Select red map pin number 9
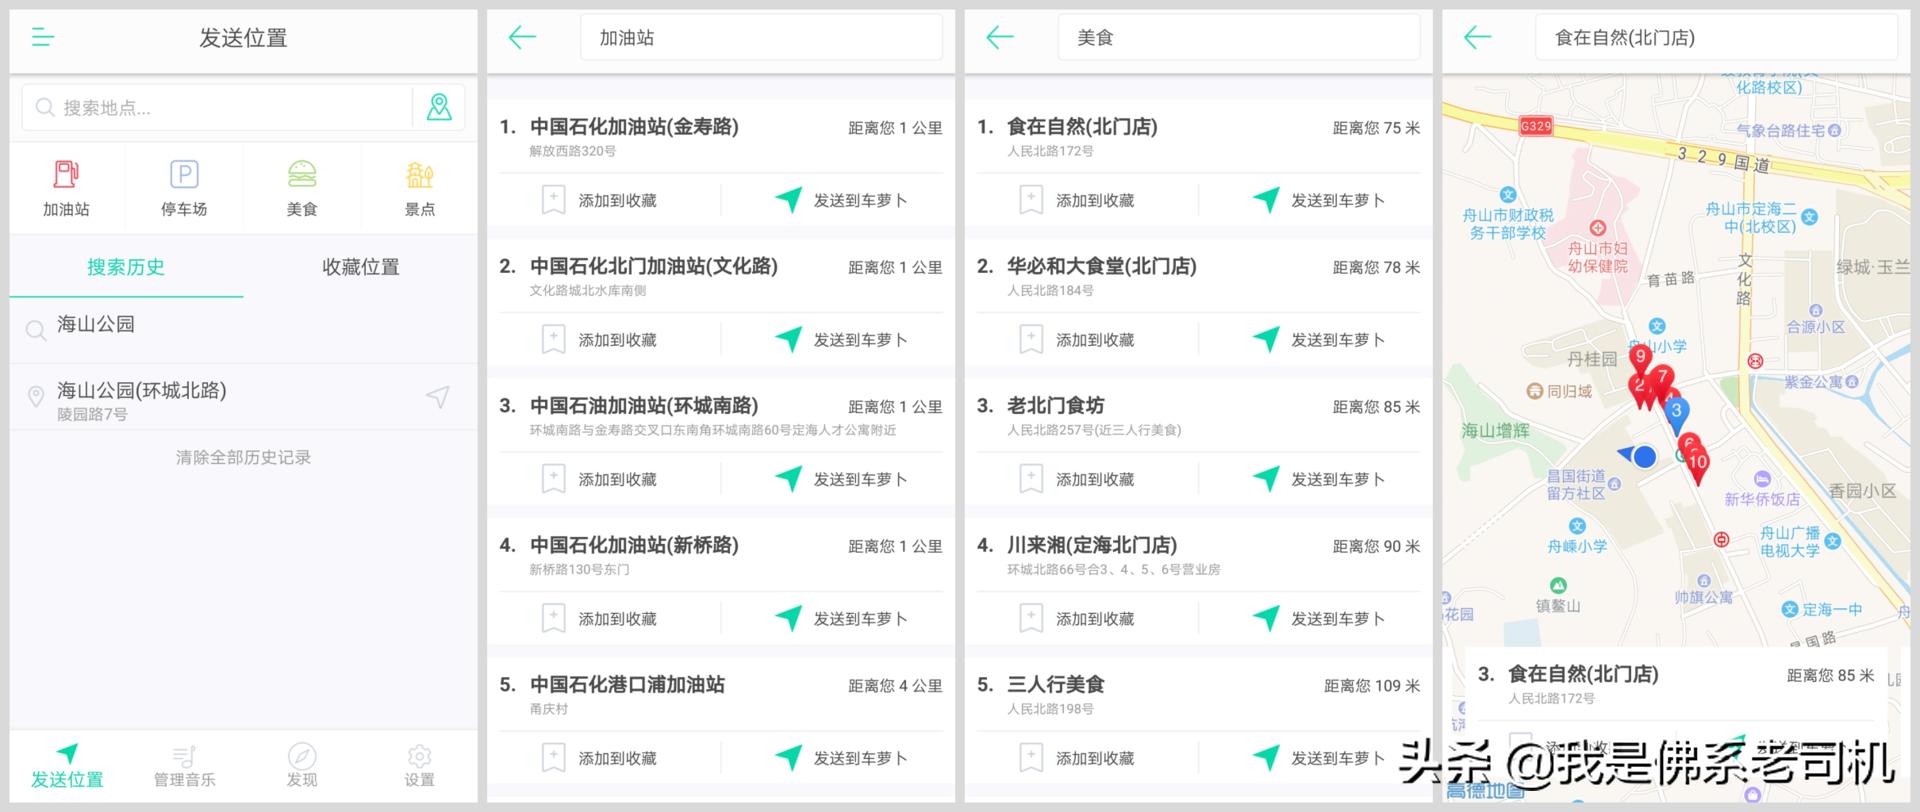Image resolution: width=1920 pixels, height=812 pixels. click(1640, 358)
